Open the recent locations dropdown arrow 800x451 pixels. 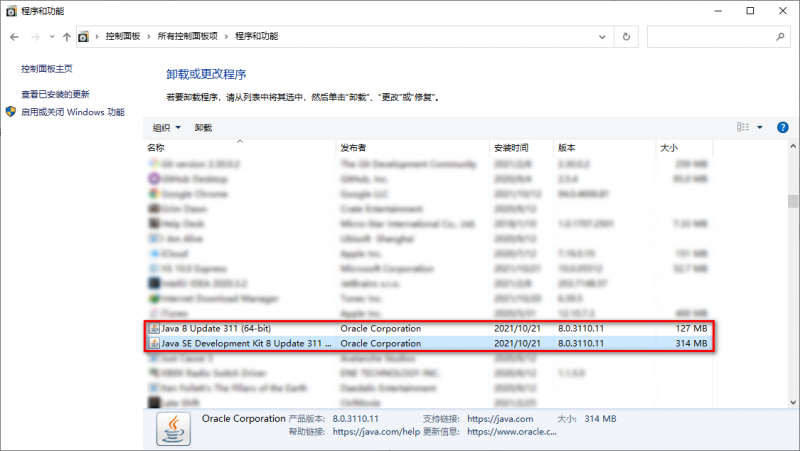52,37
